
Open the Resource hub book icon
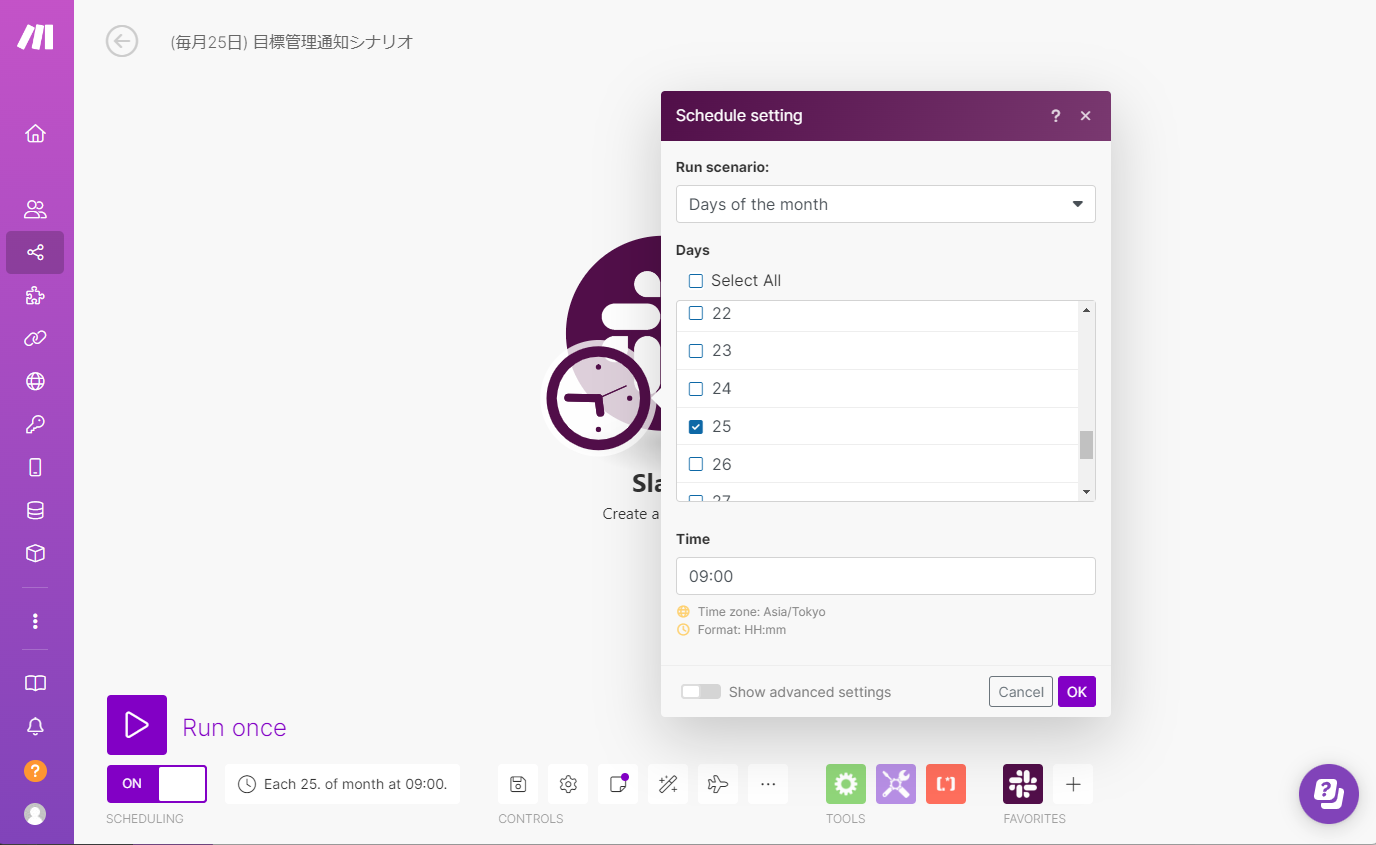click(x=35, y=683)
